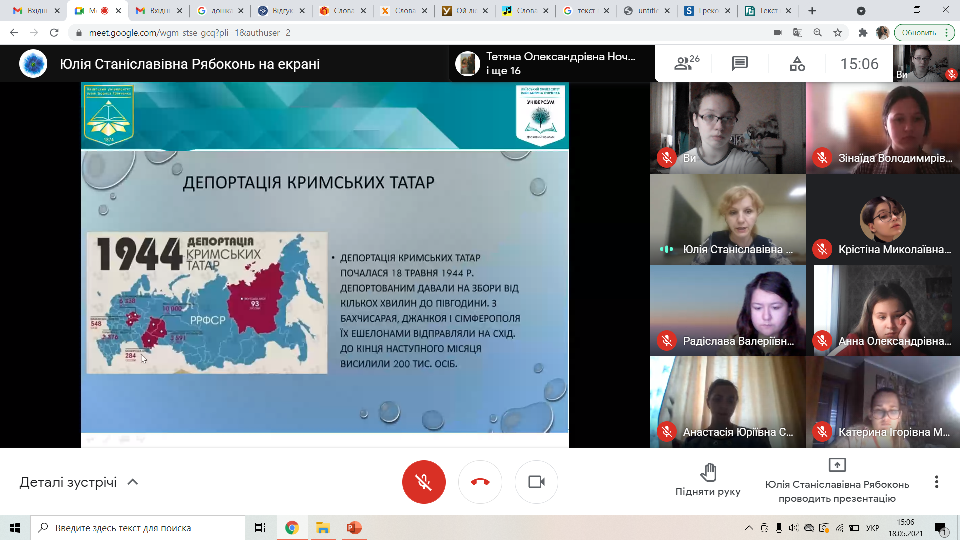Image resolution: width=960 pixels, height=540 pixels.
Task: Leave the call with red hang-up button
Action: click(480, 482)
